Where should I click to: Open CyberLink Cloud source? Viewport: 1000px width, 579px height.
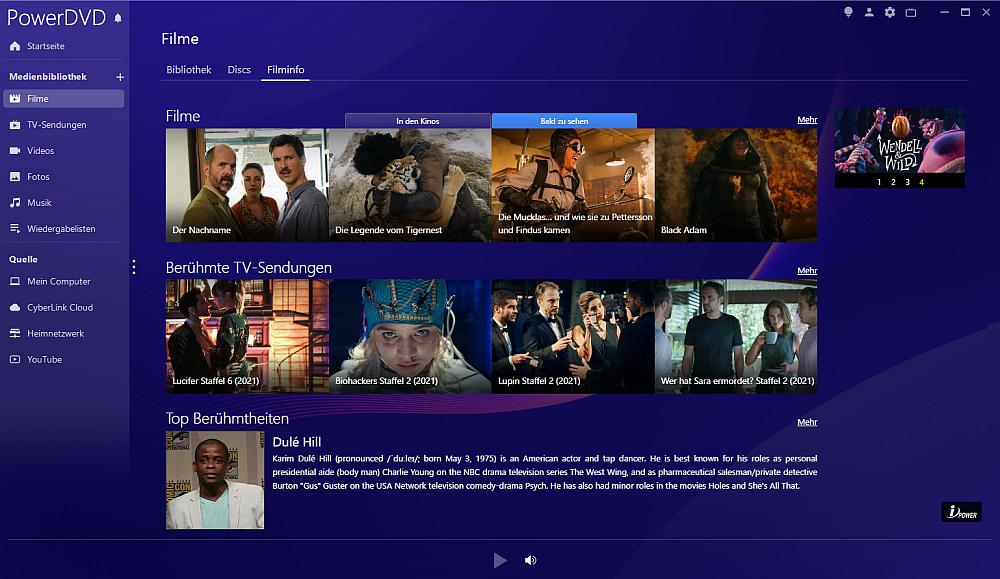pos(63,307)
